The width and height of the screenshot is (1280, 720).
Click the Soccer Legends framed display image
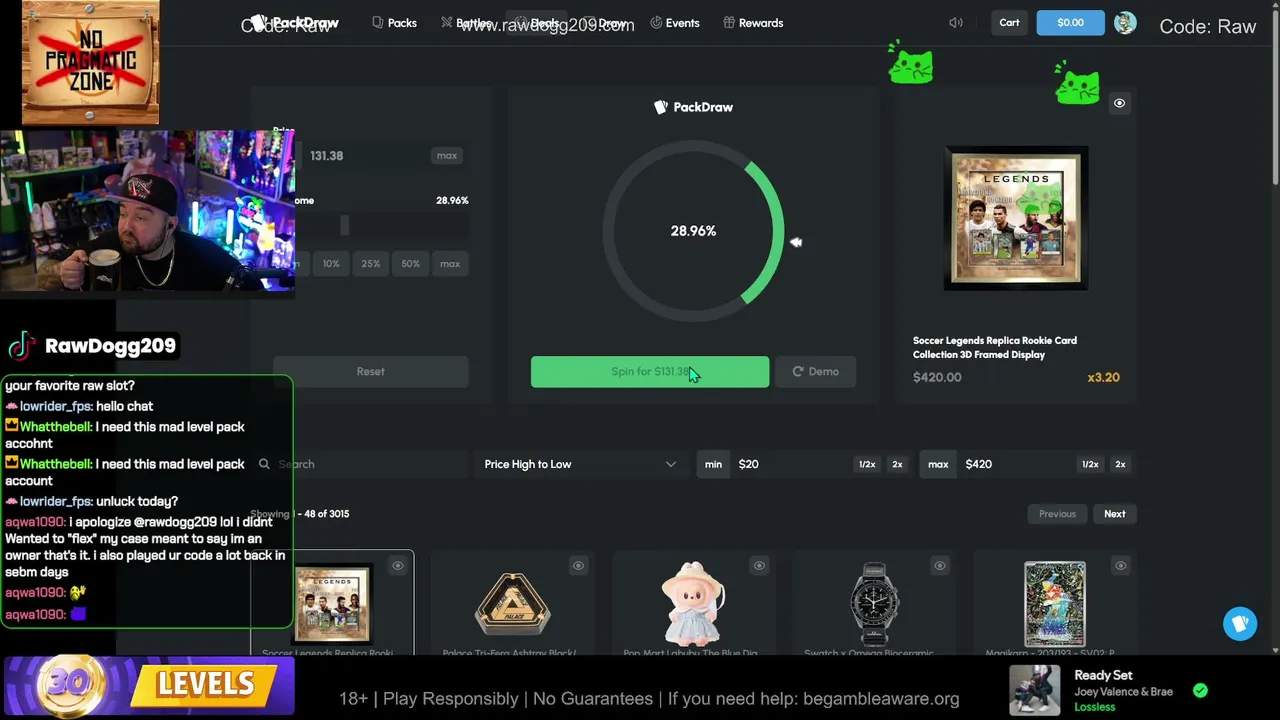pos(1016,218)
